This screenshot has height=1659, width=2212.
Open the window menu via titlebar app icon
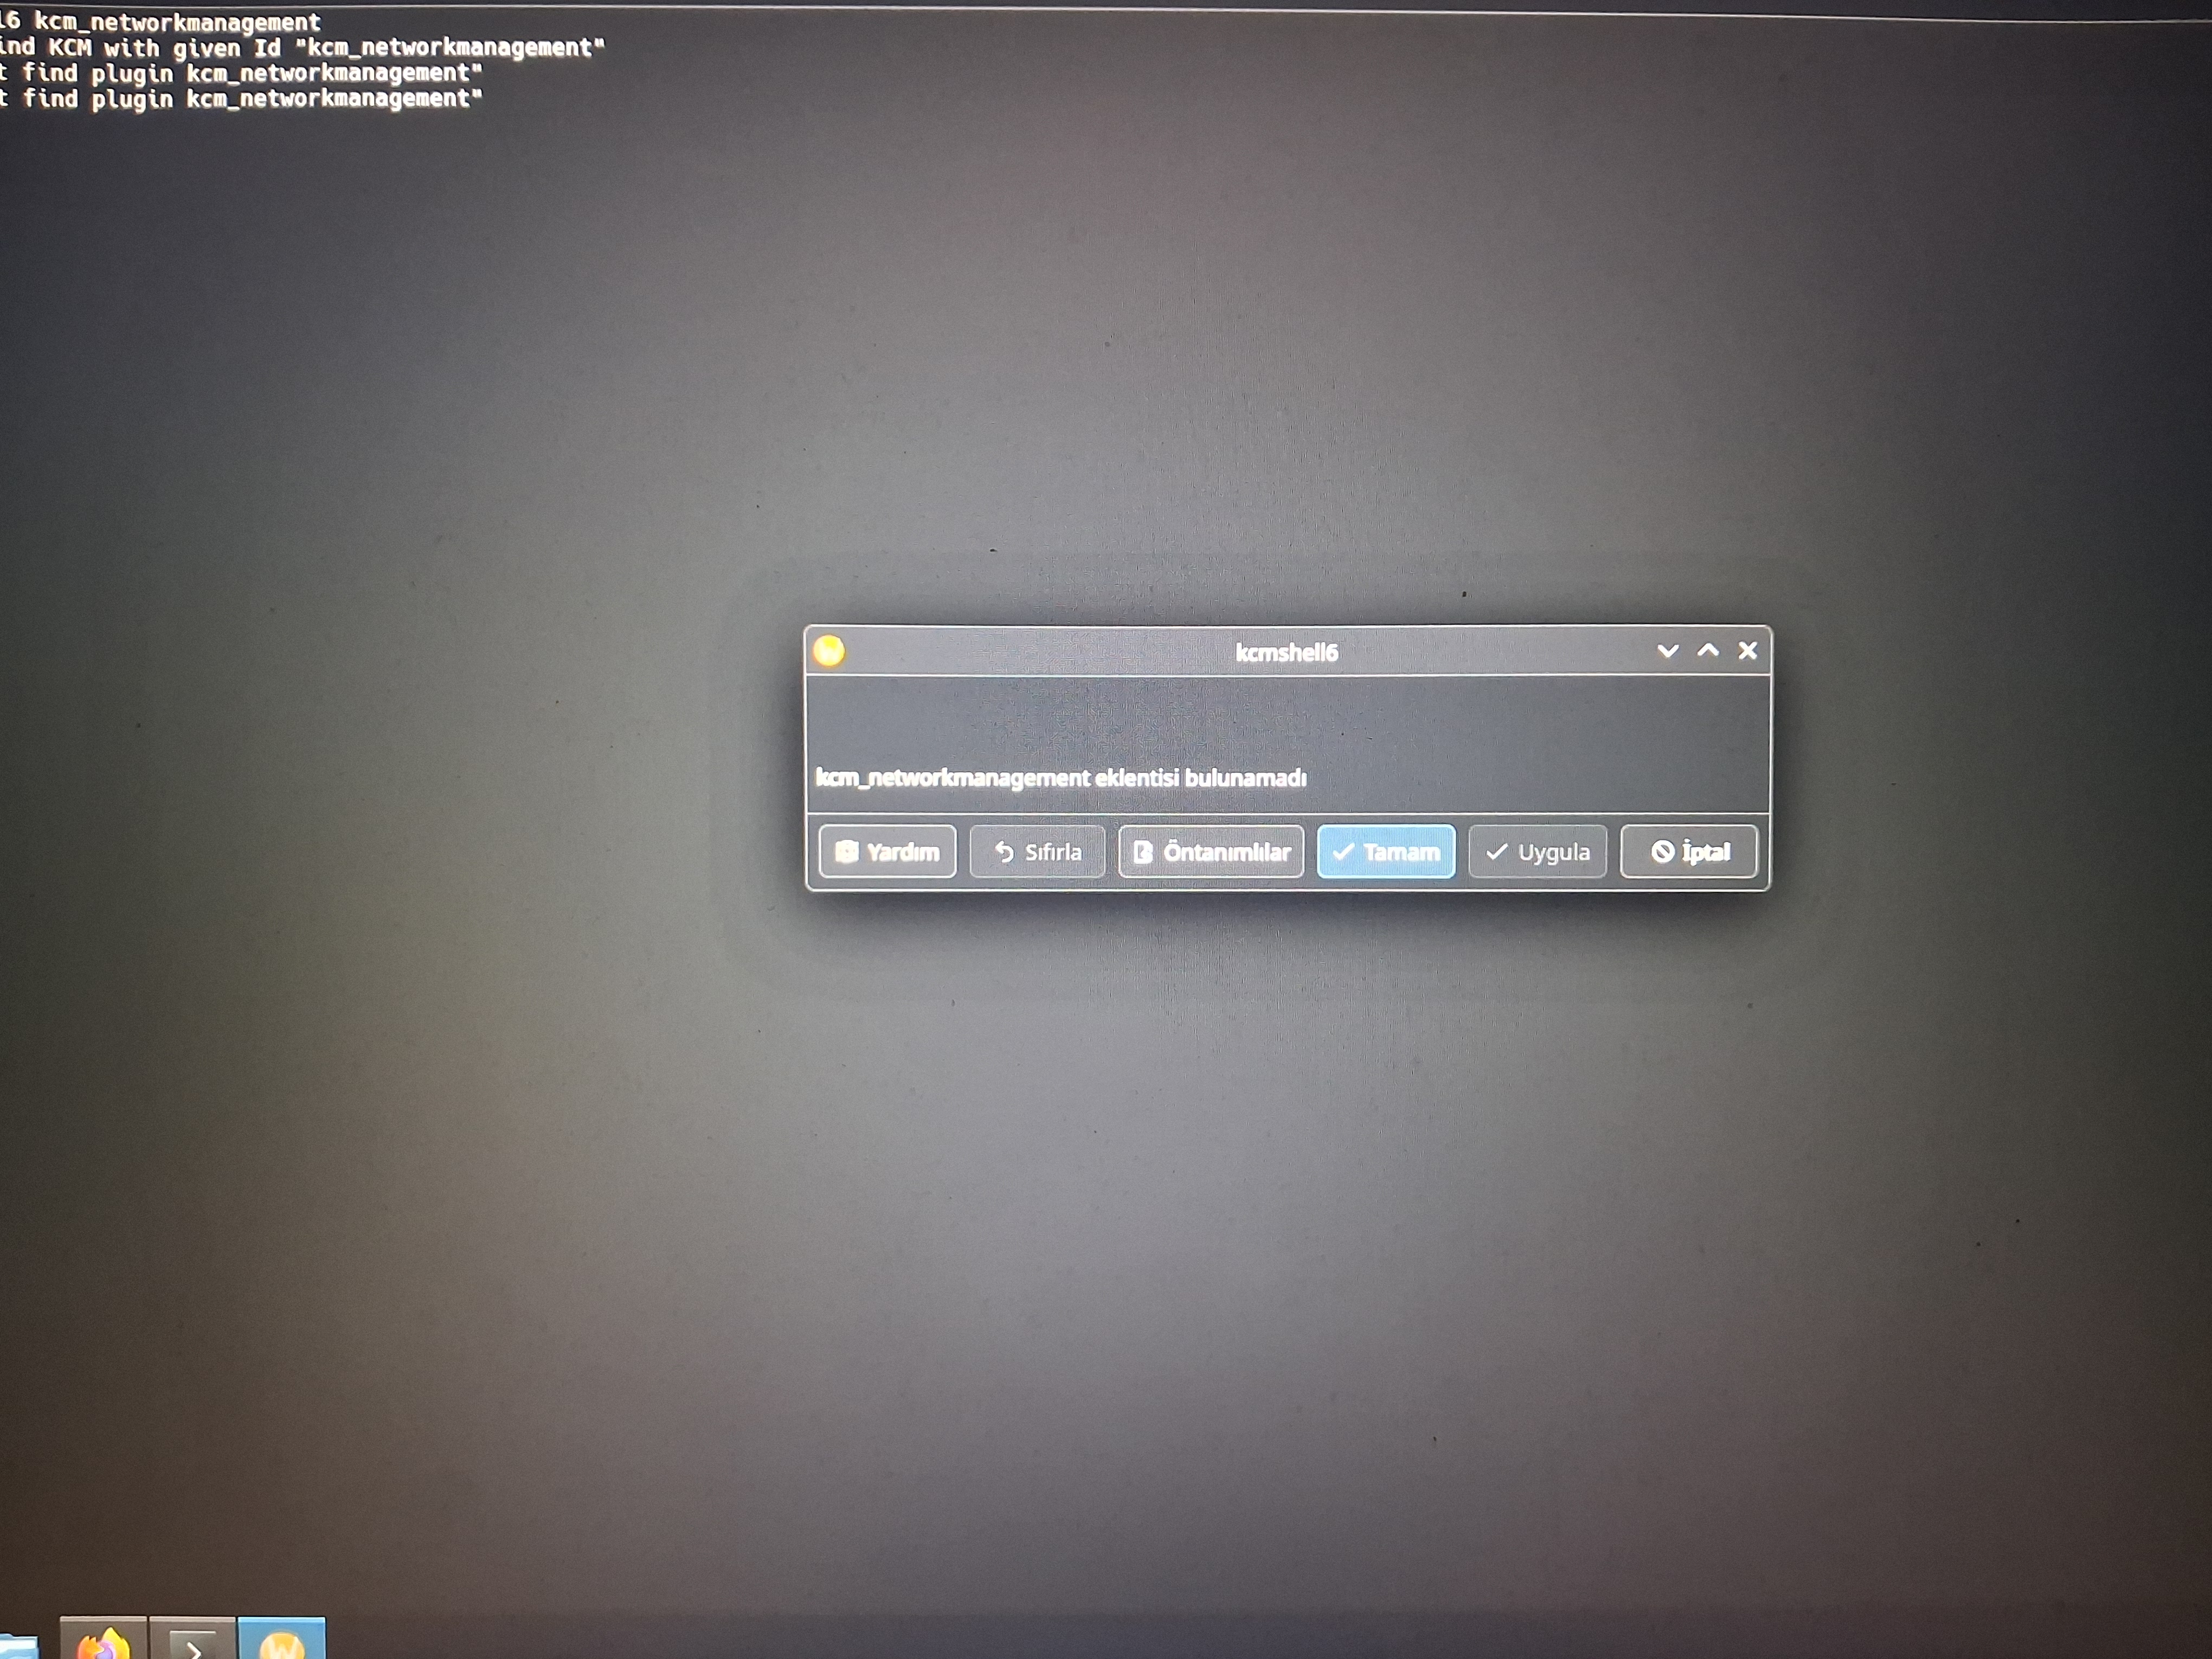pos(829,651)
